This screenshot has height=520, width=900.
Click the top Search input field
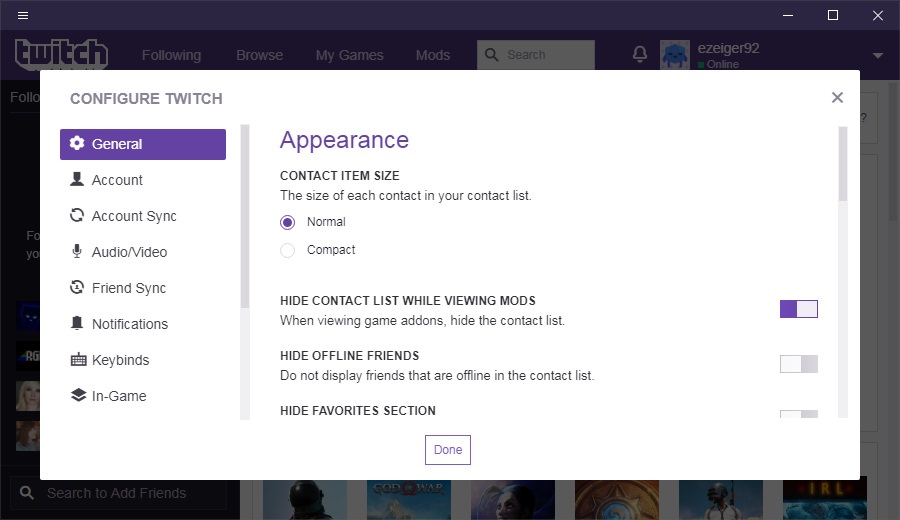pos(536,55)
